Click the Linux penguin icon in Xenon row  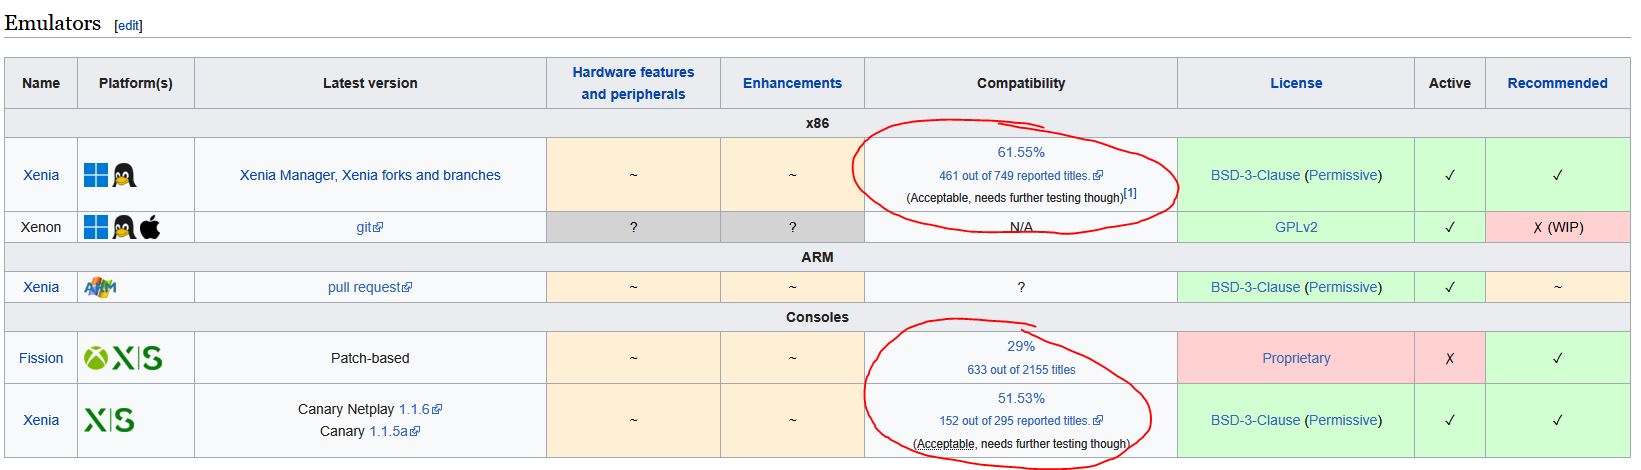coord(124,227)
